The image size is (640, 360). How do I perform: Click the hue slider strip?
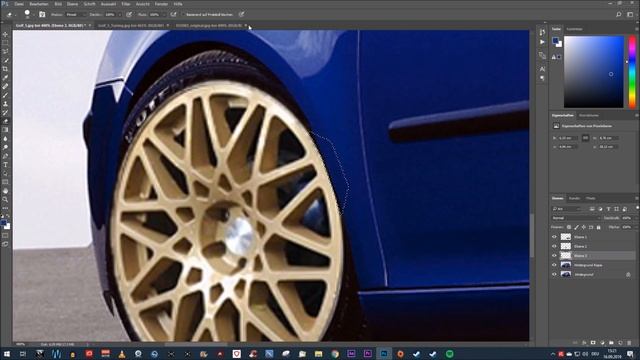click(x=632, y=72)
